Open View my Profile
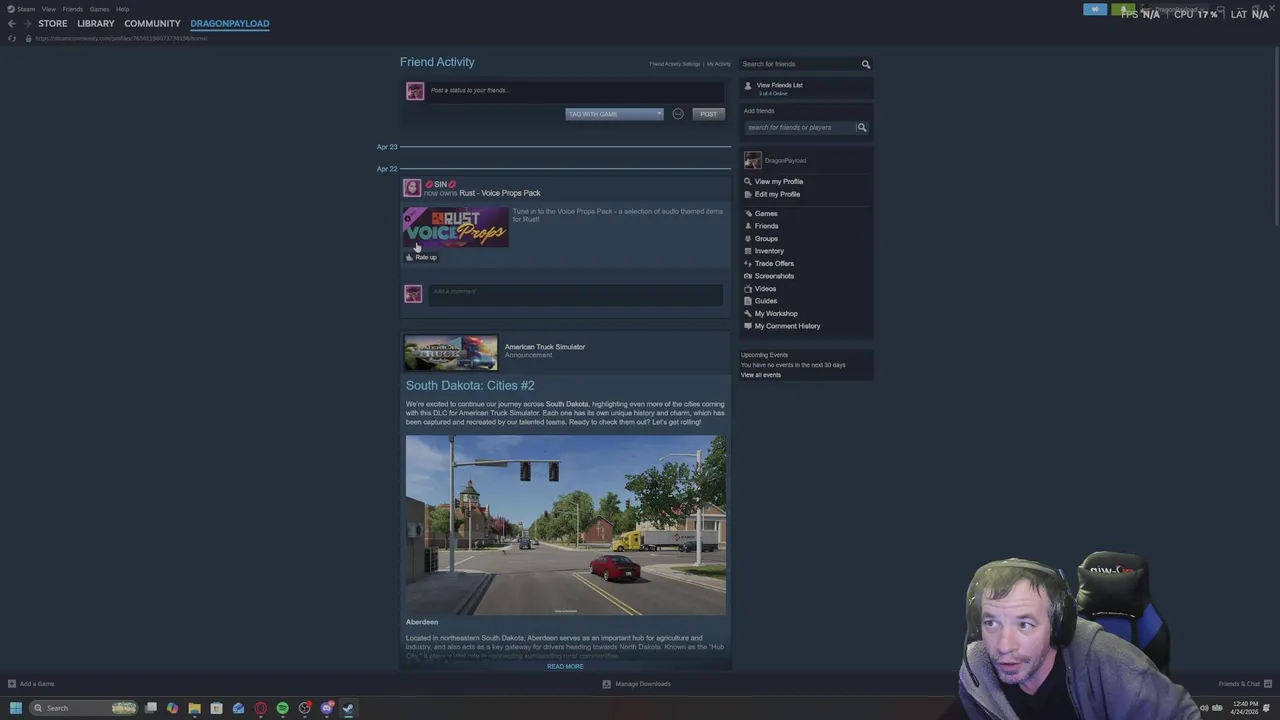1280x720 pixels. pyautogui.click(x=779, y=181)
